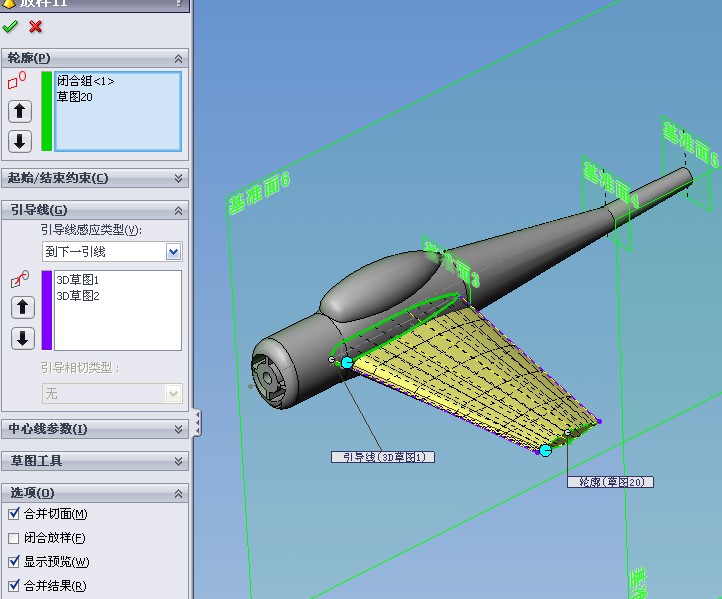Select 3D草图1 in guide curve list
The image size is (722, 599).
click(x=77, y=279)
